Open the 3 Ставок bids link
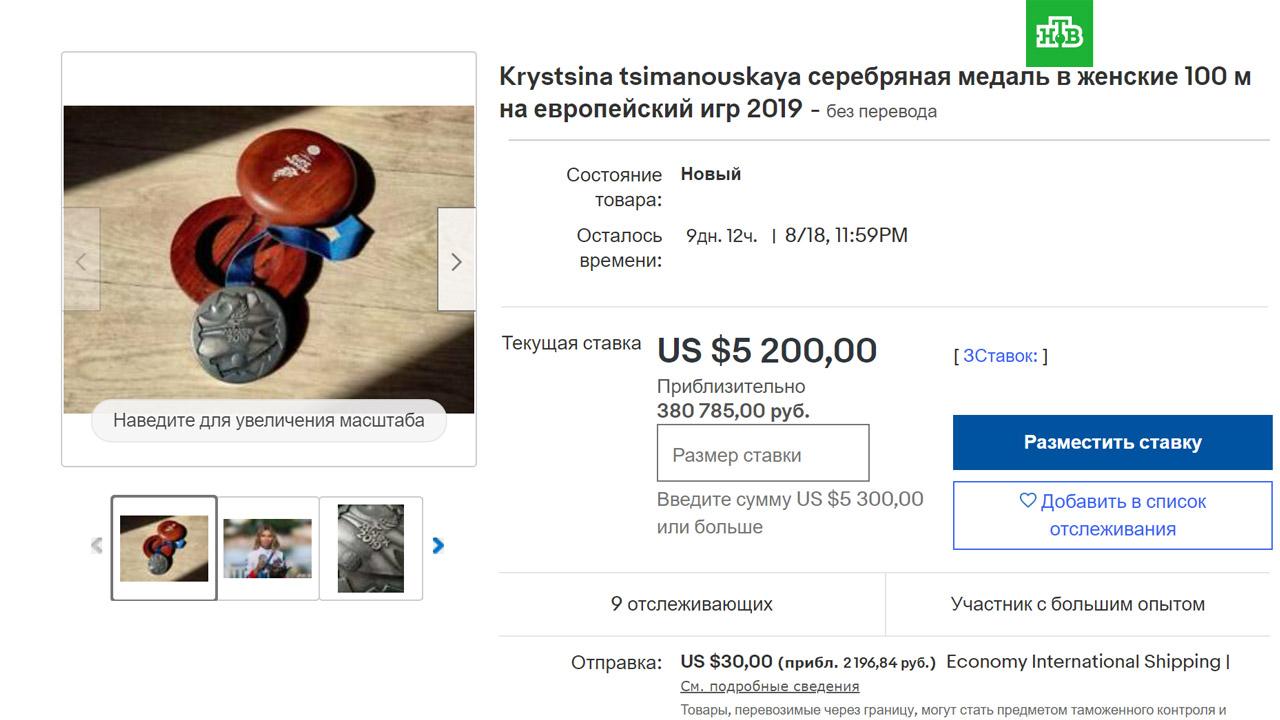1280x720 pixels. coord(1000,356)
